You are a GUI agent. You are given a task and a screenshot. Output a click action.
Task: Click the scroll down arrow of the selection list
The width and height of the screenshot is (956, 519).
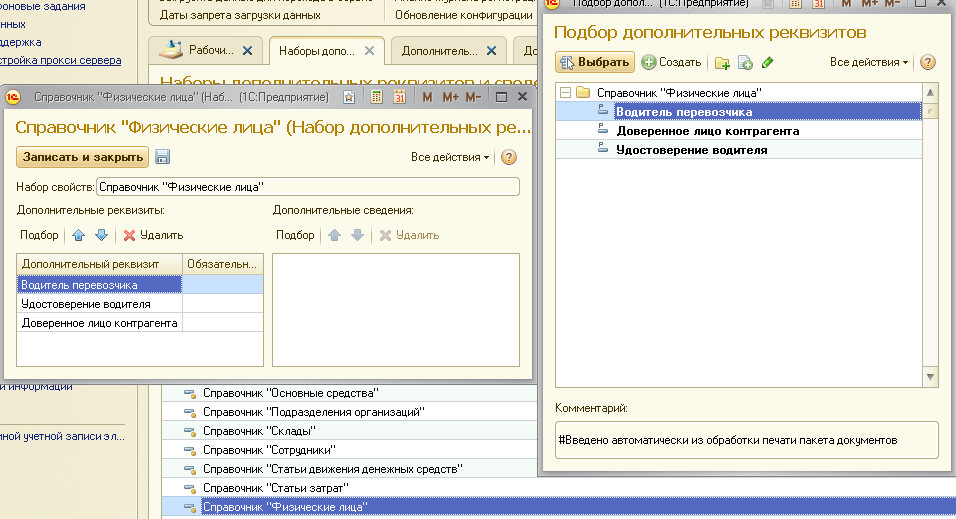click(930, 377)
